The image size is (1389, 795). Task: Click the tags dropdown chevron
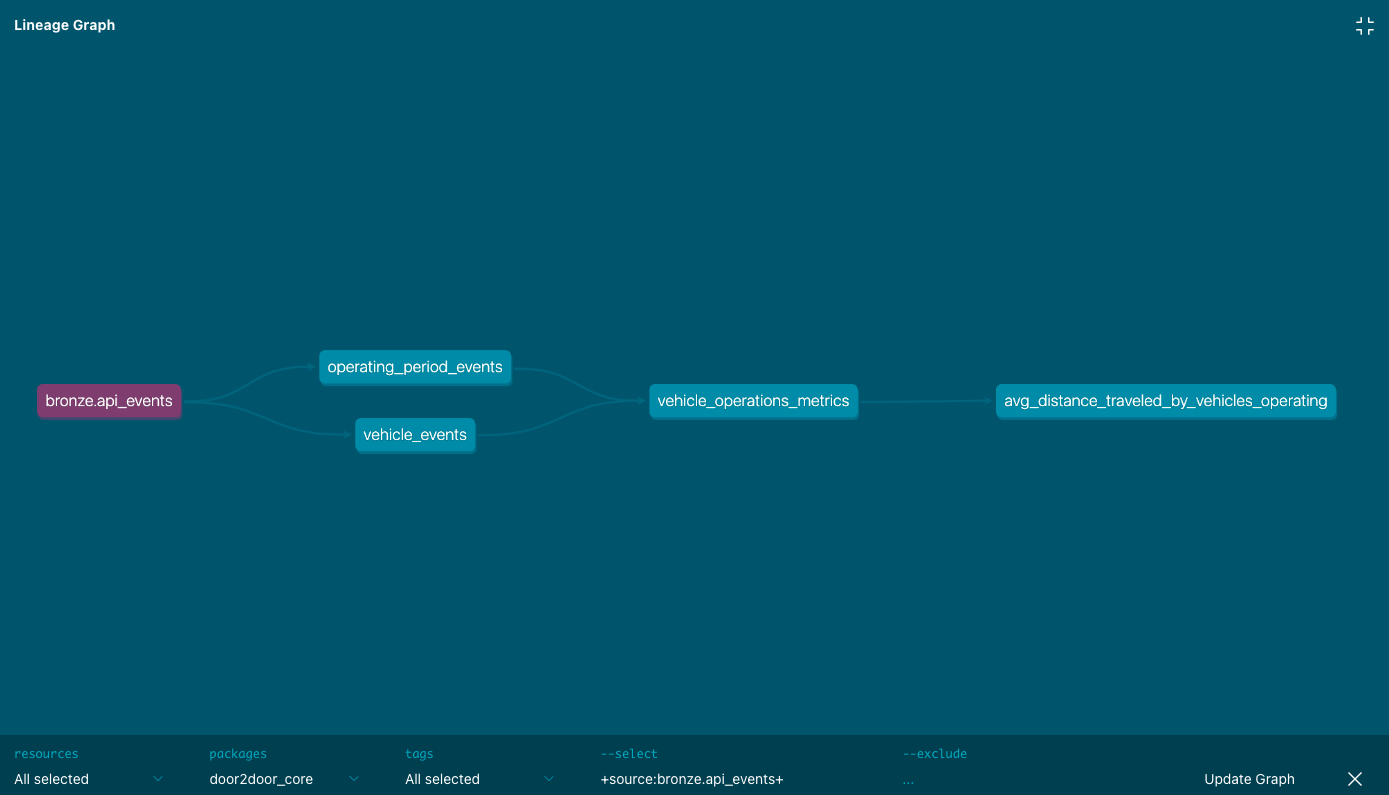(548, 779)
